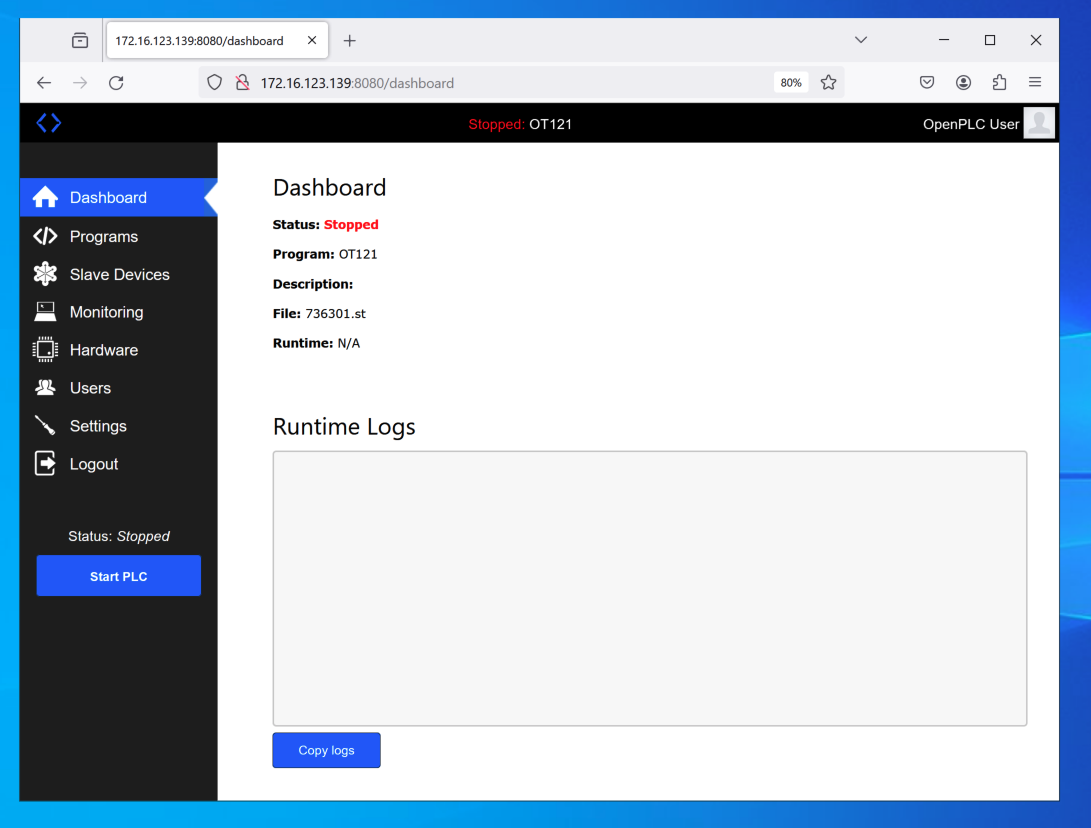Viewport: 1091px width, 828px height.
Task: Click the Settings screwdriver icon
Action: tap(45, 426)
